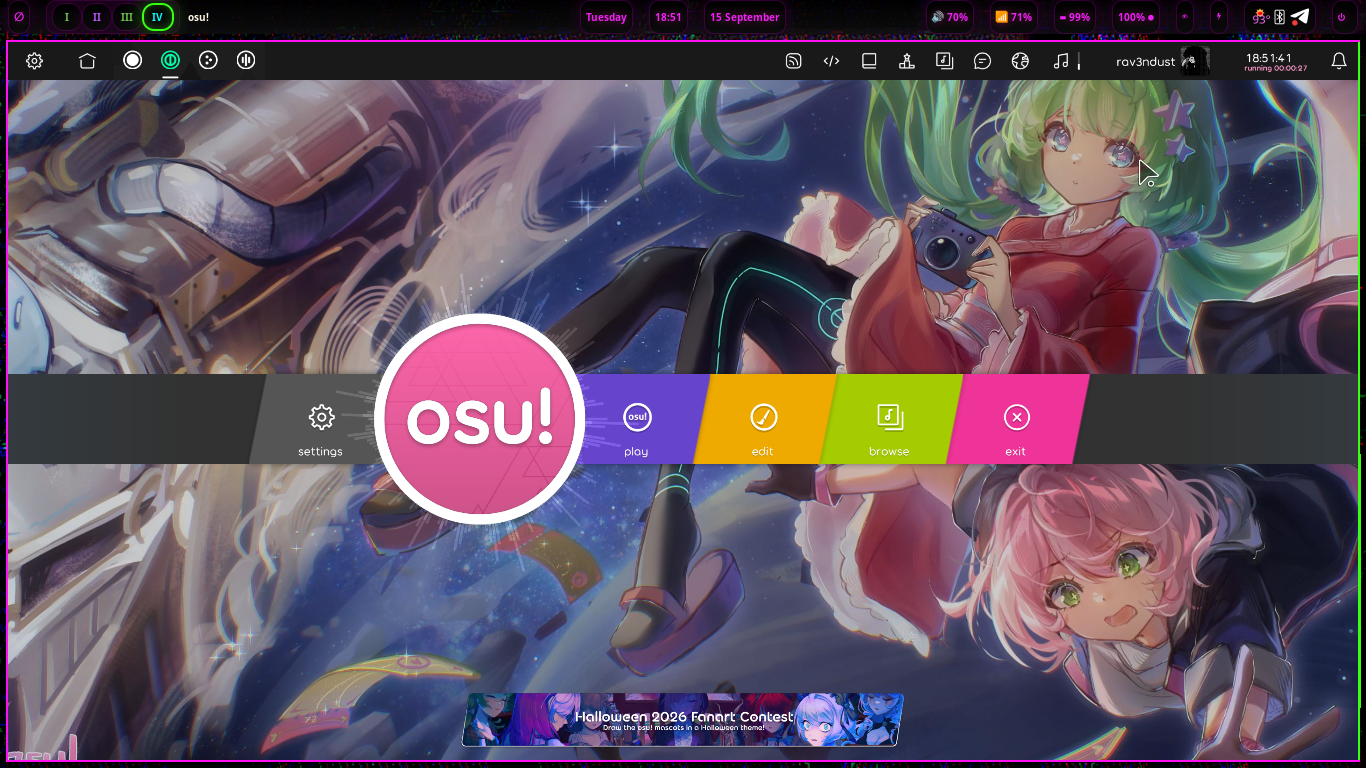Open the Halloween 2026 Fanart Contest banner
The height and width of the screenshot is (768, 1366).
[x=683, y=720]
